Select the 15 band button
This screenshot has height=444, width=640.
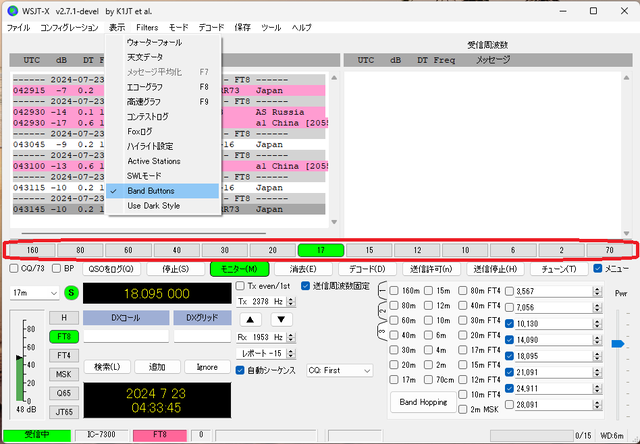(369, 250)
